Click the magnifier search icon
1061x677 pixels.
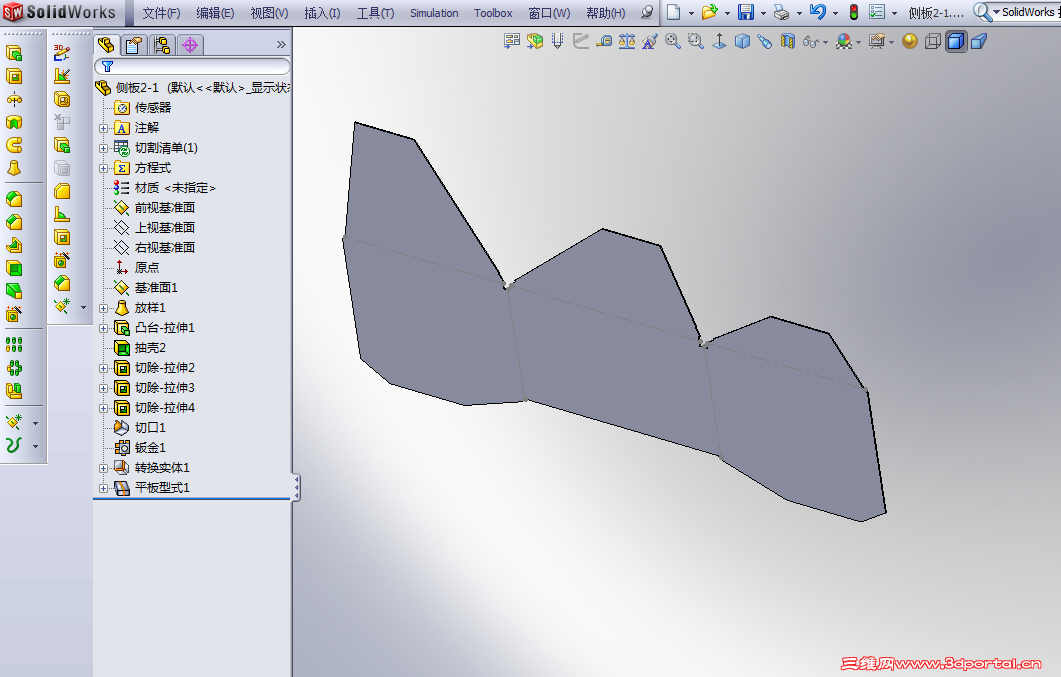[982, 12]
